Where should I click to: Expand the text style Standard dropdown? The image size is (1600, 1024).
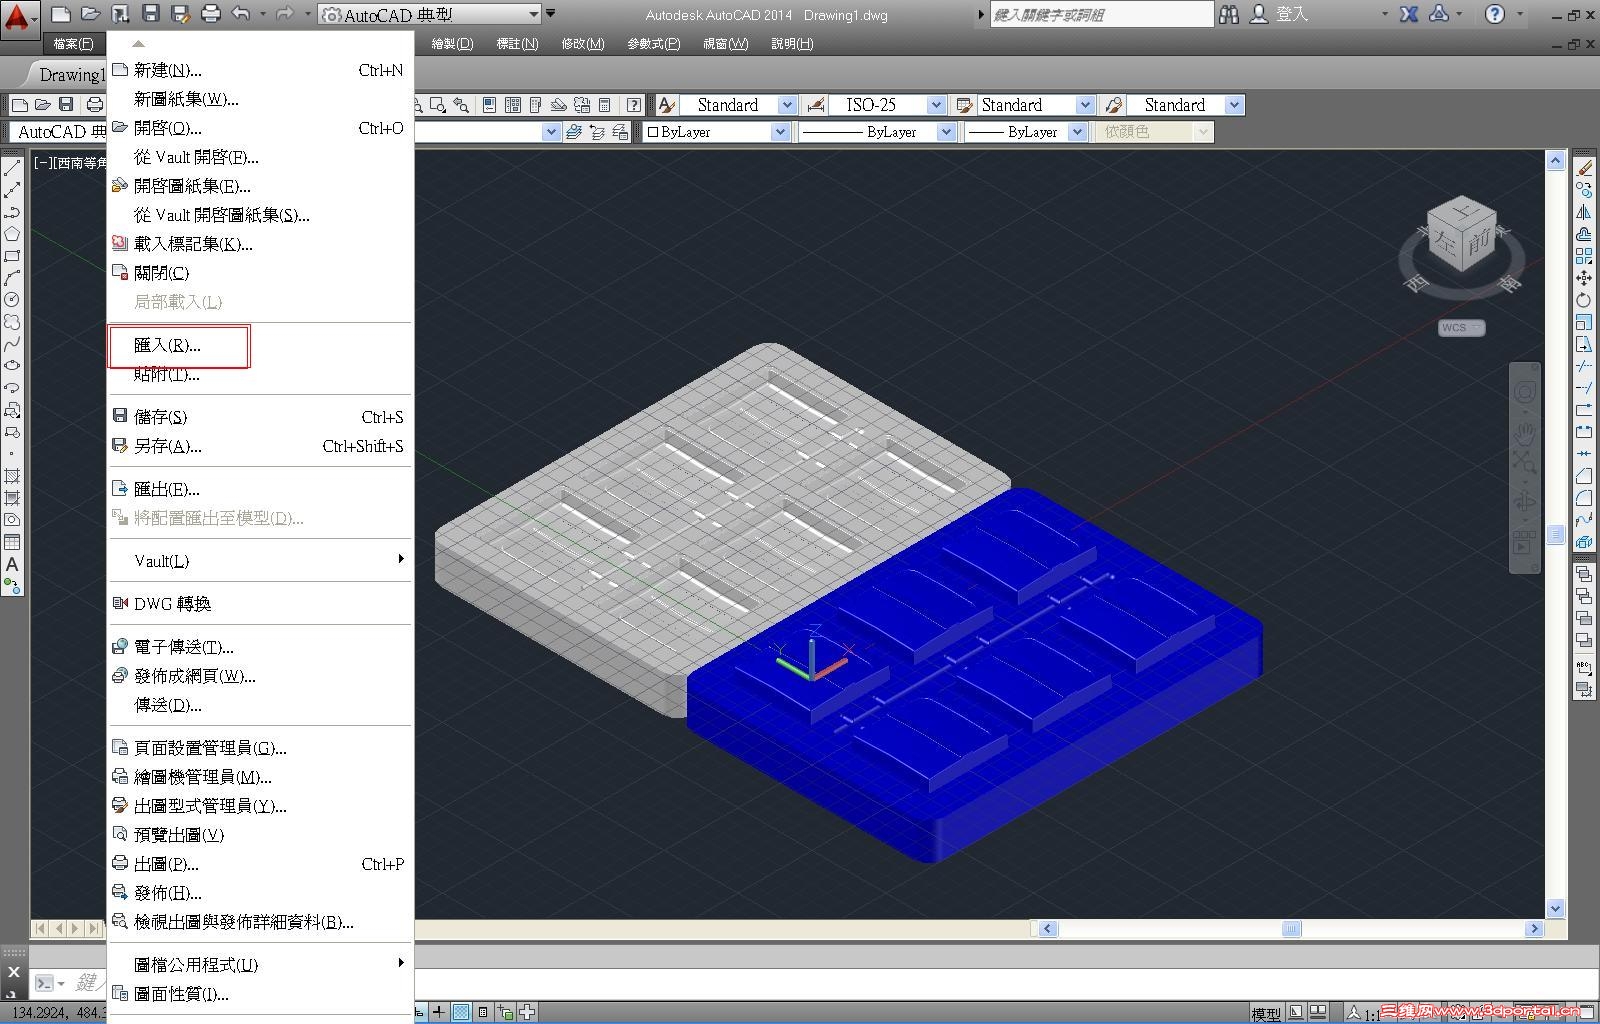click(787, 105)
